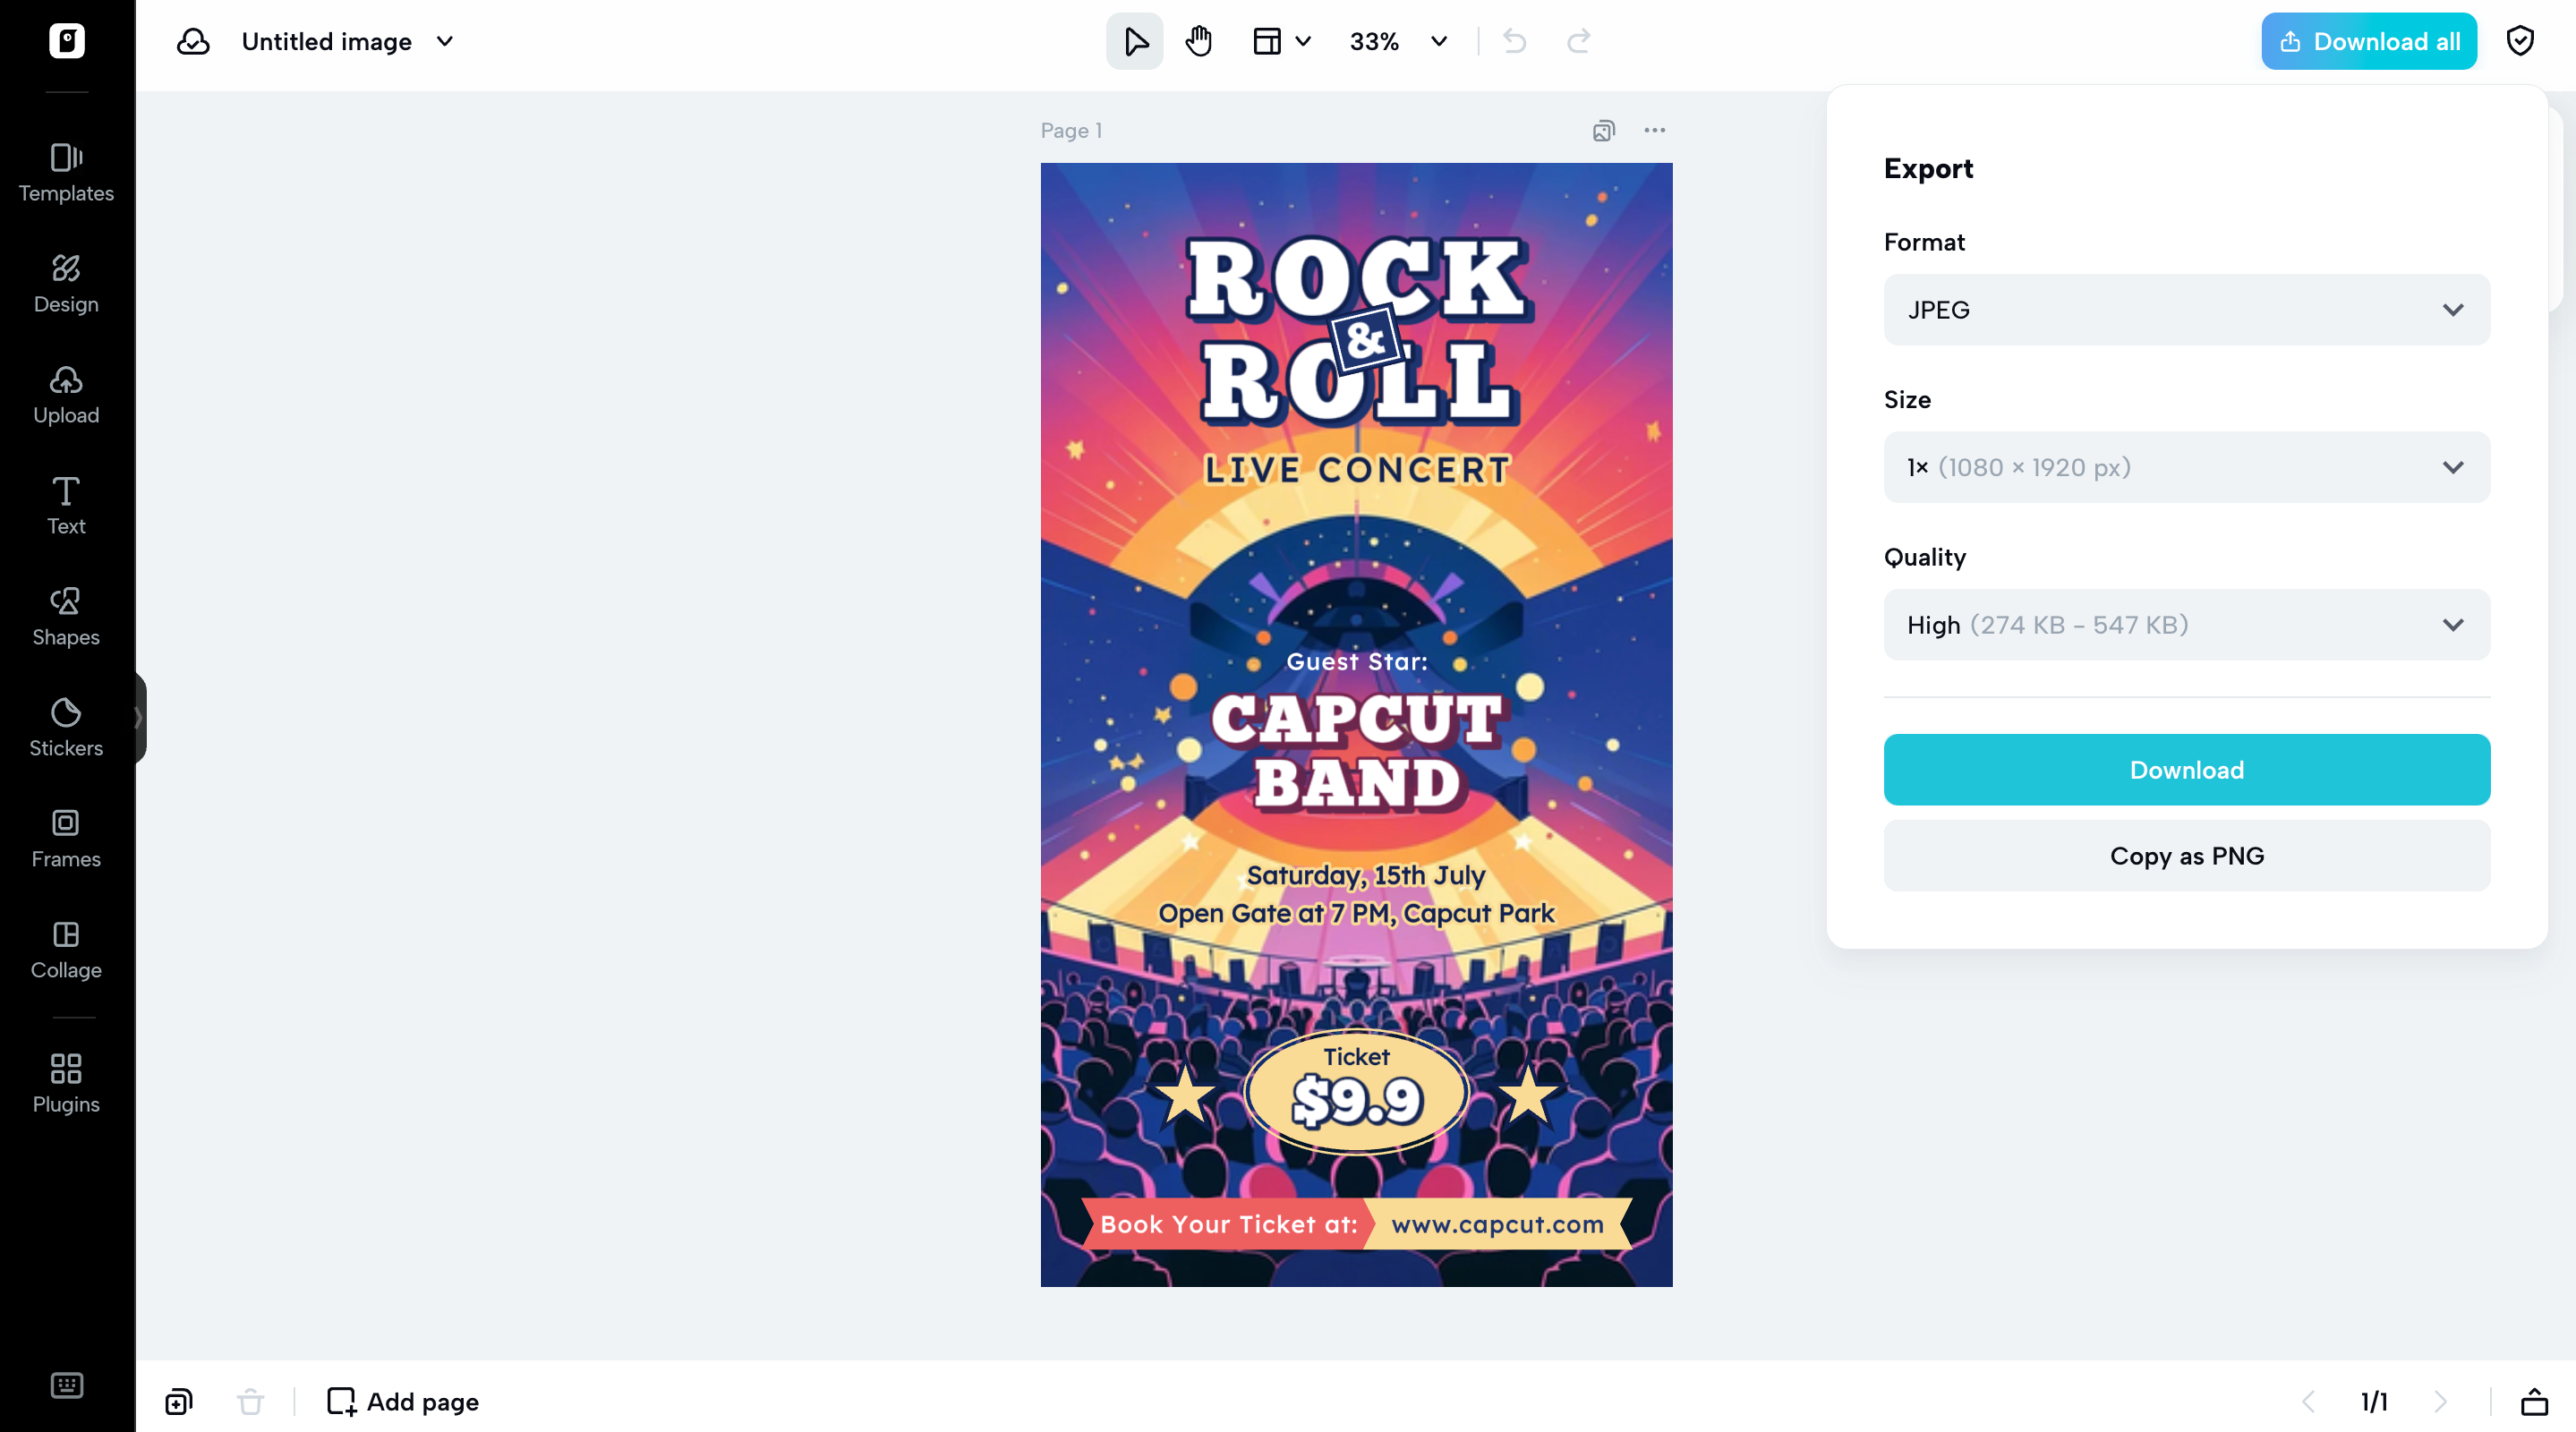
Task: Click the Download all button
Action: click(x=2369, y=41)
